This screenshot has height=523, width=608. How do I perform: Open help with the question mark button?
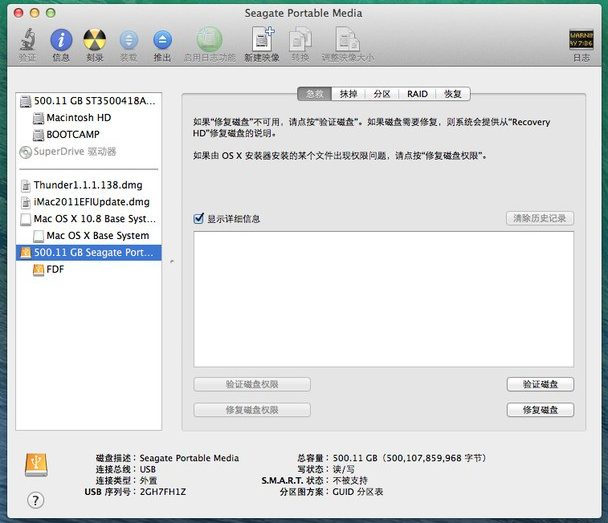click(36, 500)
